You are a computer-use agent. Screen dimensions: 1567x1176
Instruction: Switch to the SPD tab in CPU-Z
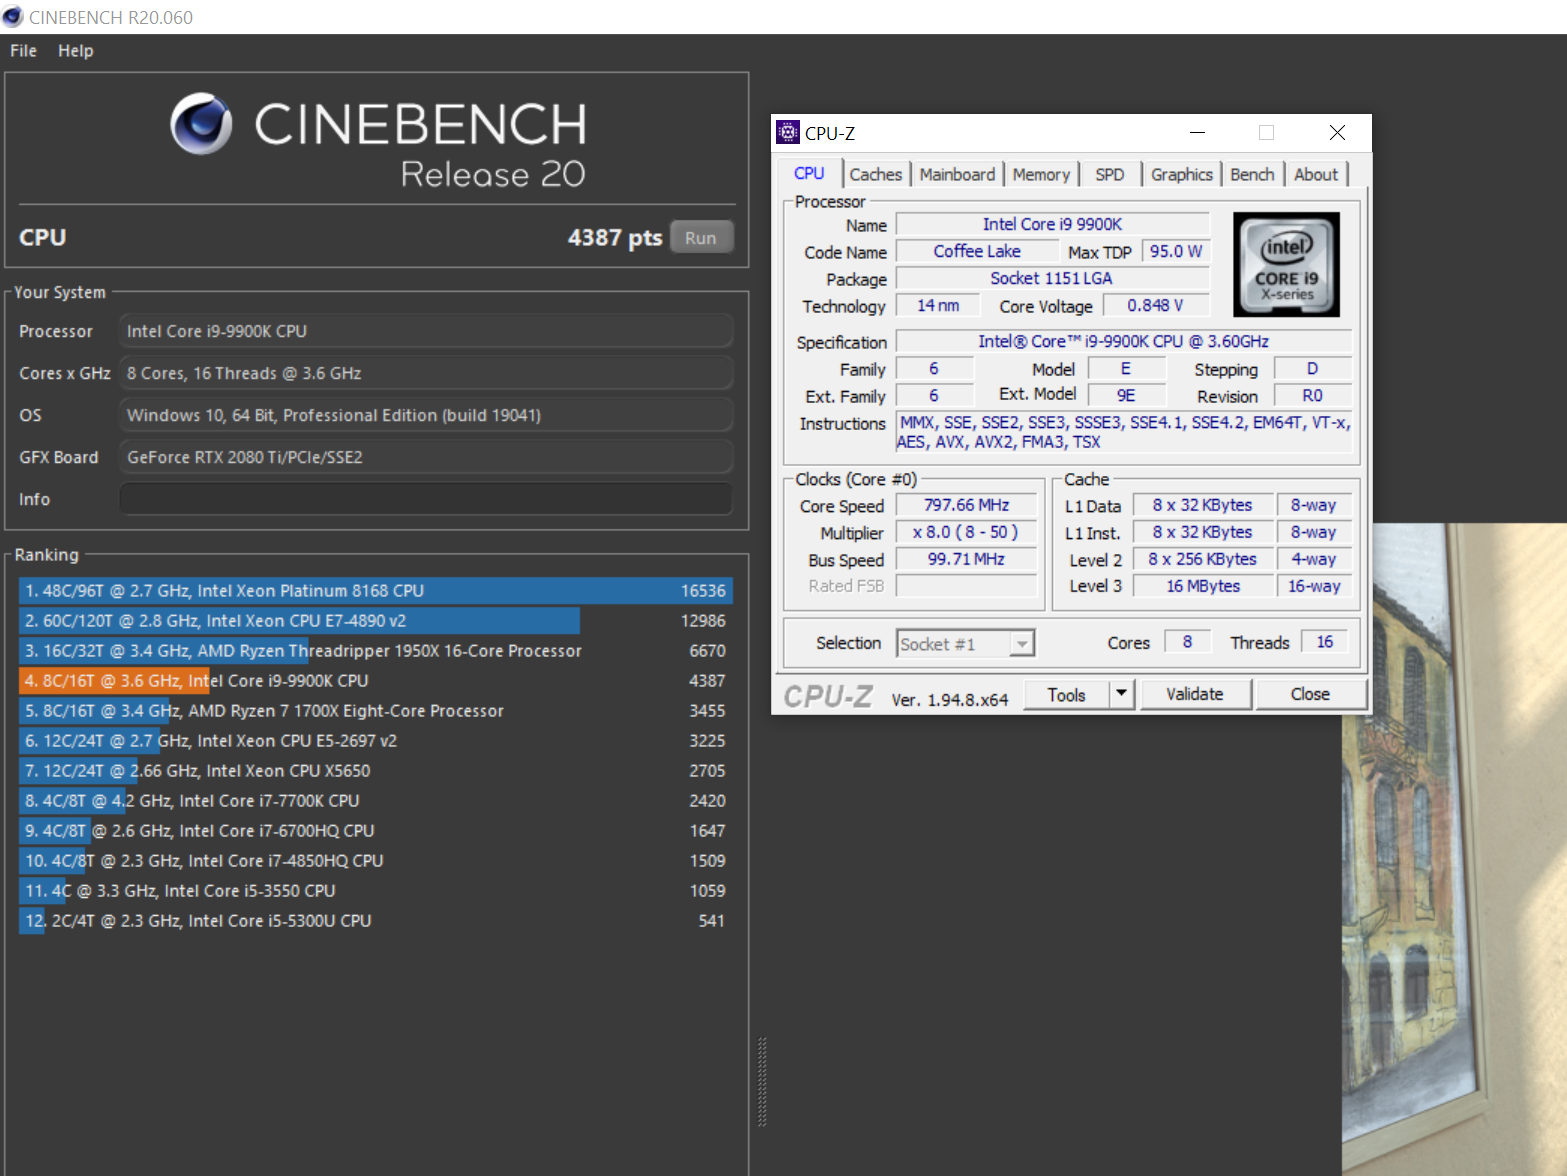[1109, 174]
